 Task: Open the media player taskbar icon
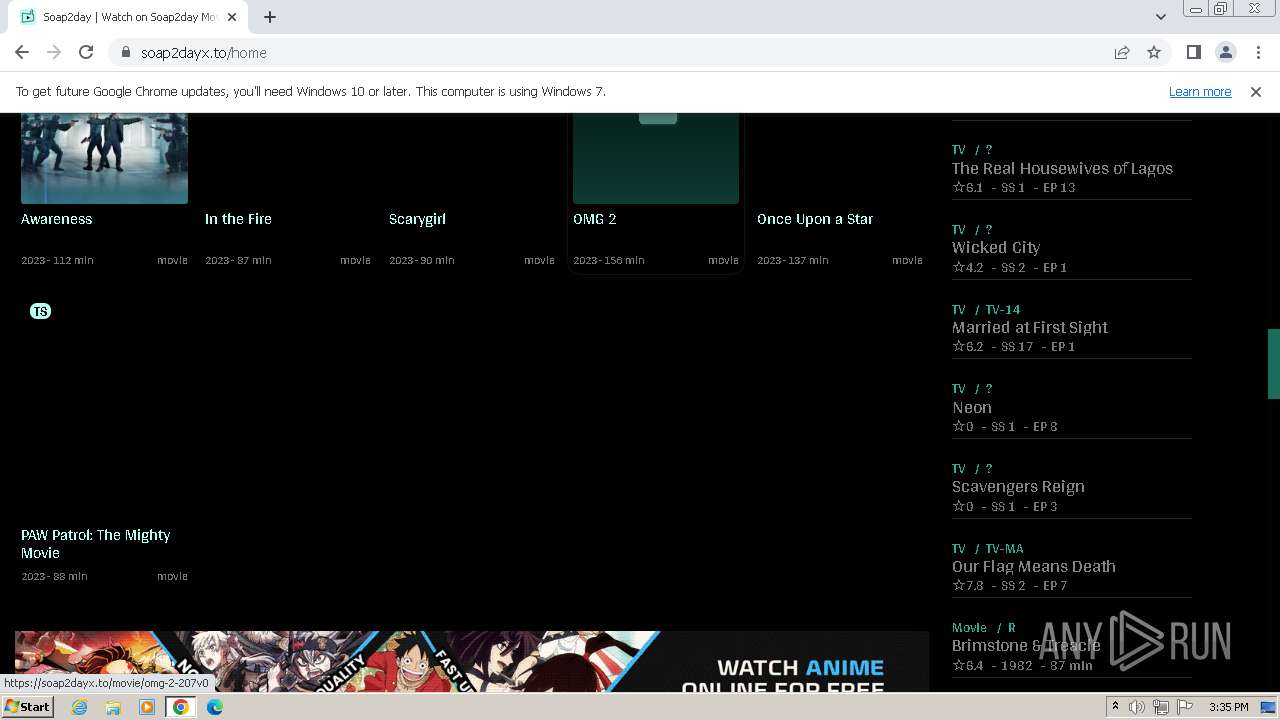click(x=147, y=707)
